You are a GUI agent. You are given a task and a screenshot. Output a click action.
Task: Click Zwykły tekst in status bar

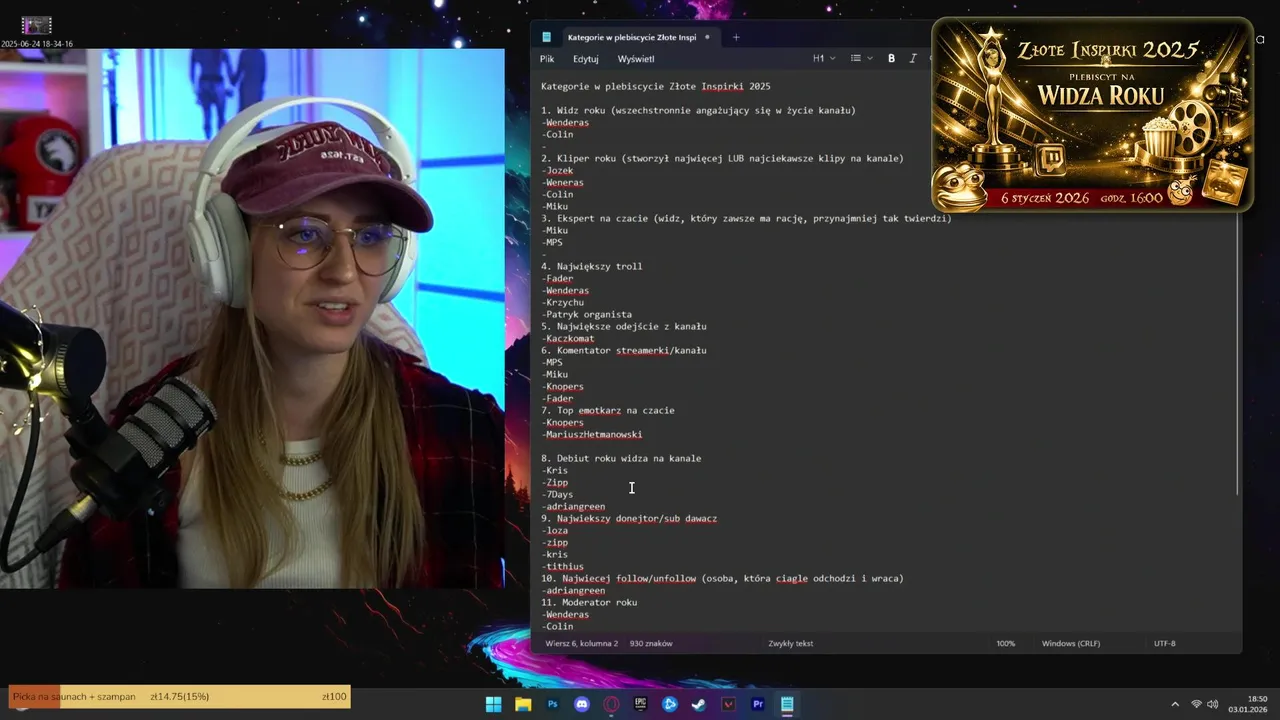pos(791,643)
